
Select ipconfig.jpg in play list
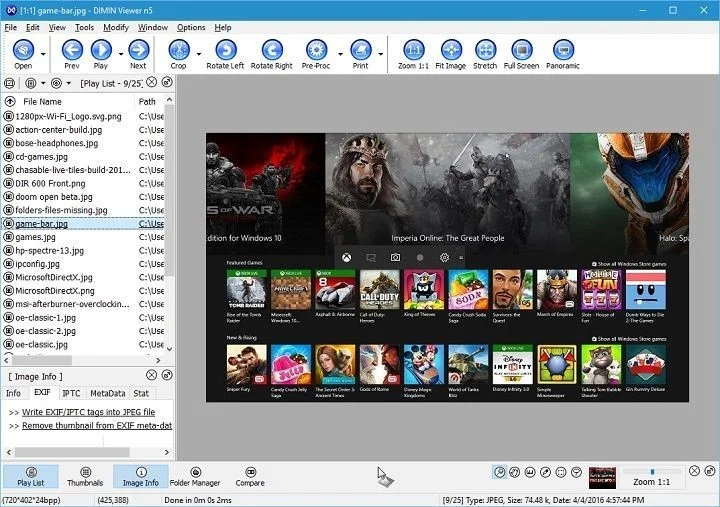[x=83, y=264]
